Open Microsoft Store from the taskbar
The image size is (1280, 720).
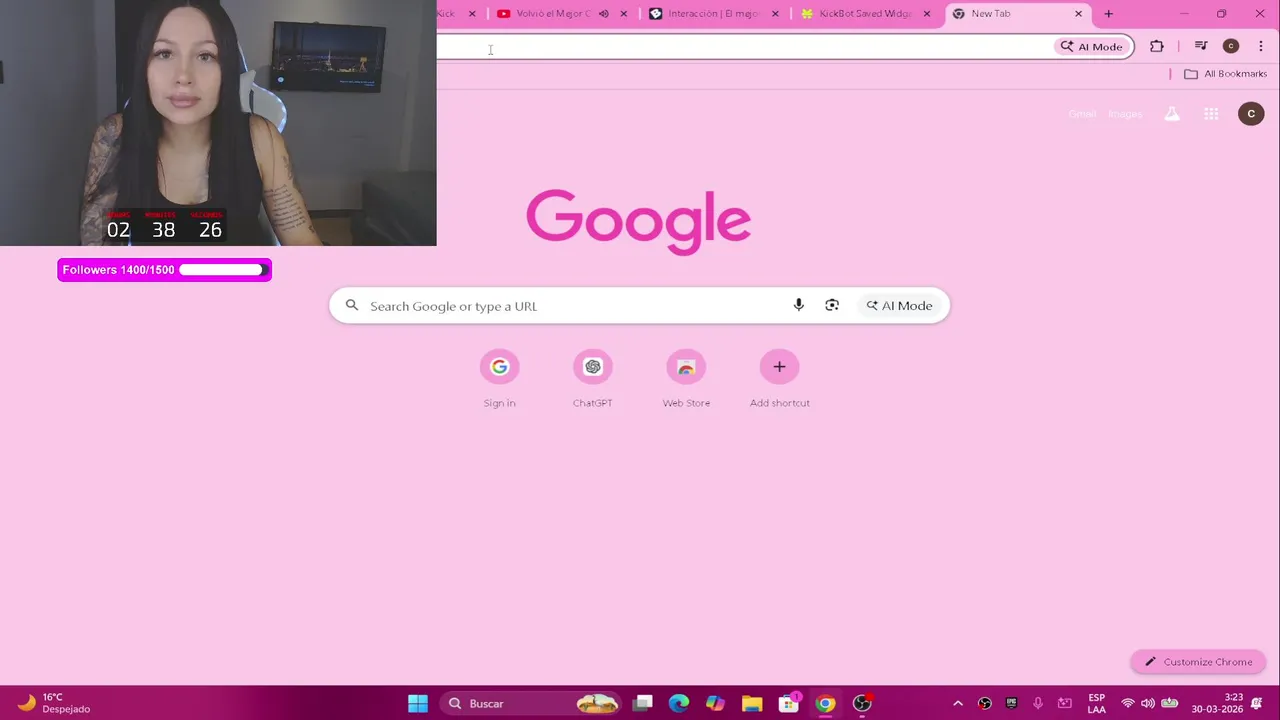pyautogui.click(x=789, y=704)
